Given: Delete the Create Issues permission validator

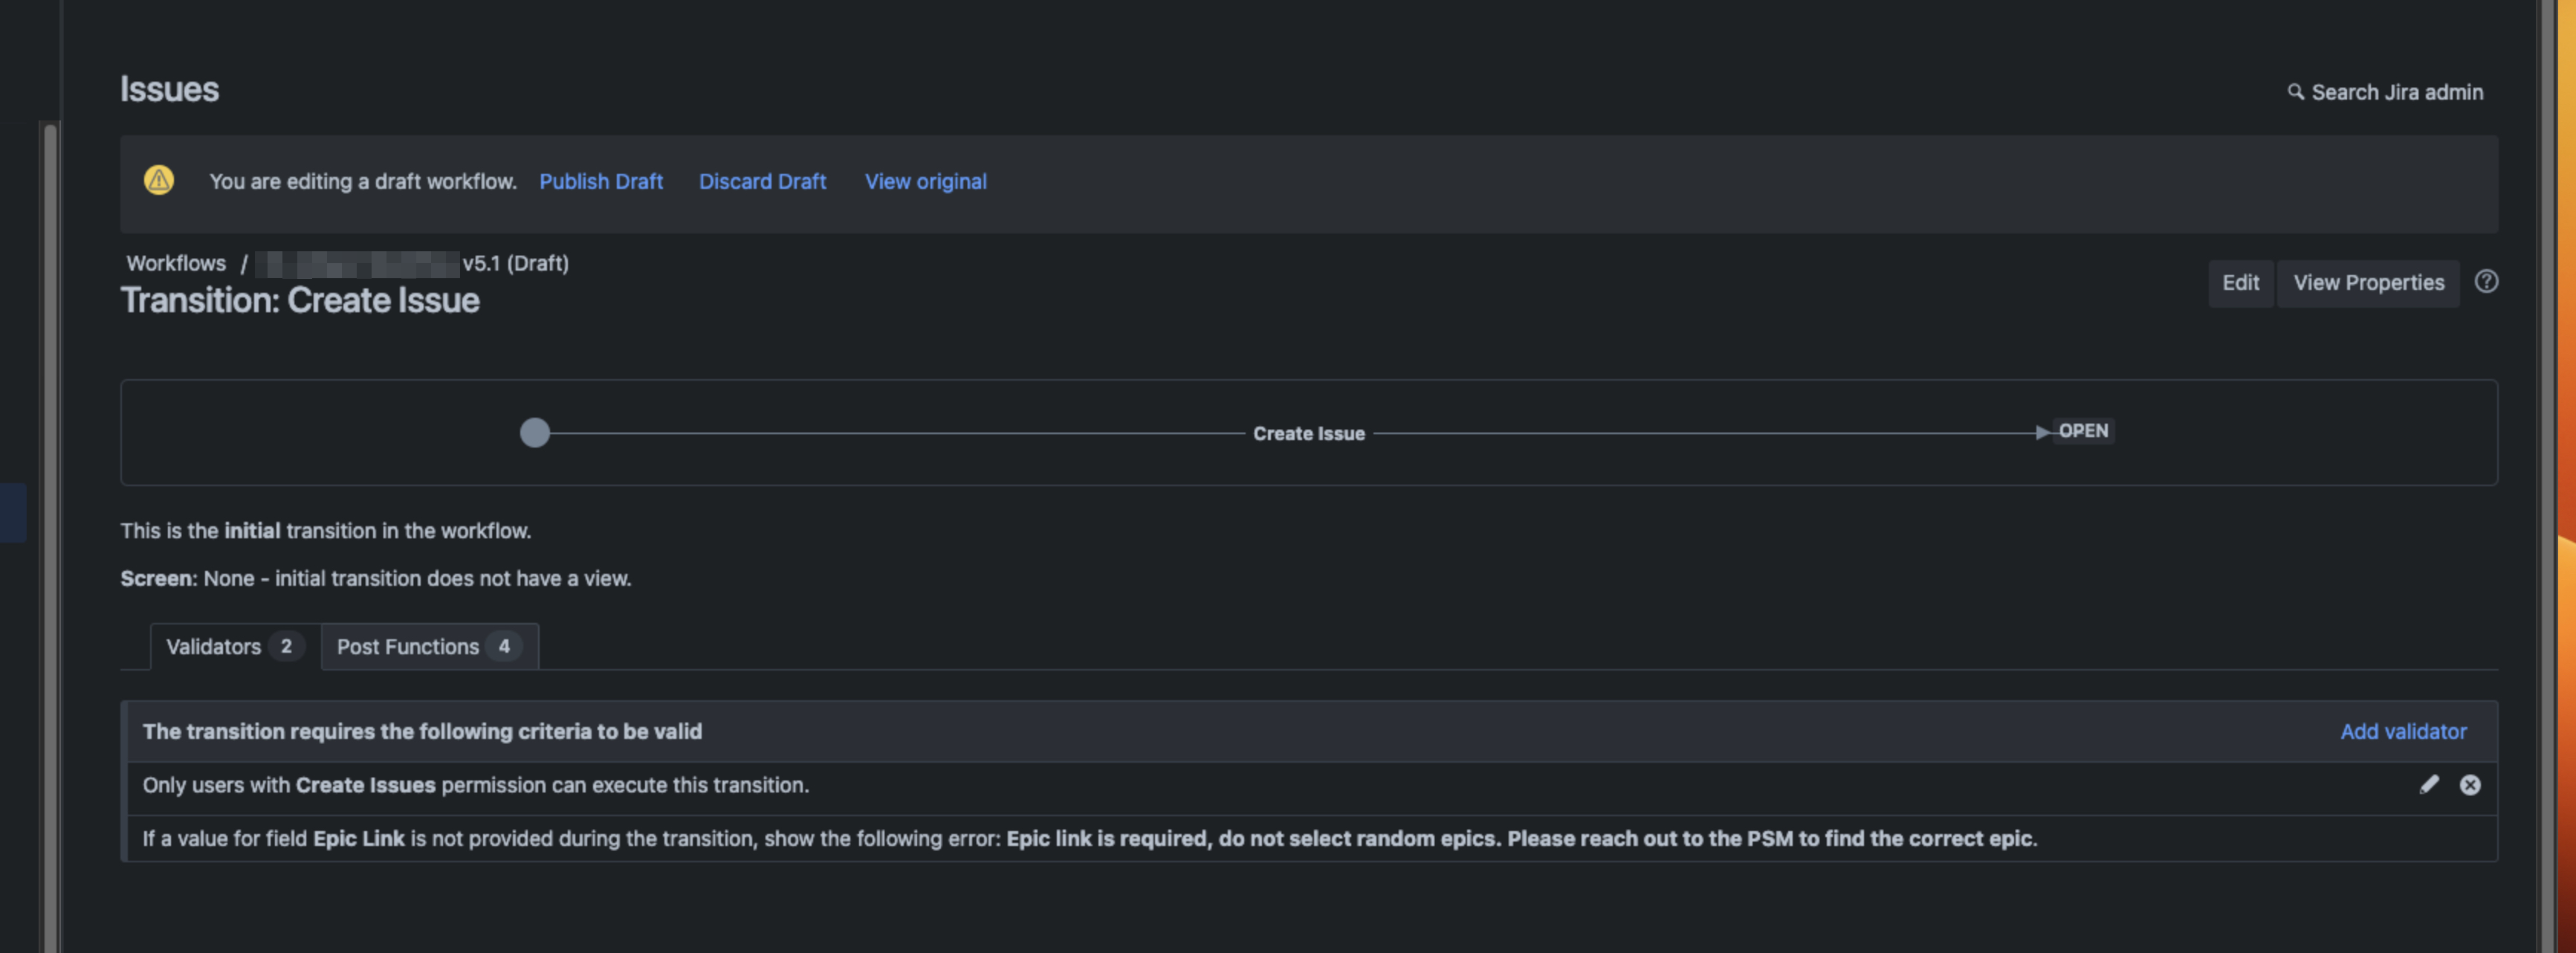Looking at the screenshot, I should pyautogui.click(x=2470, y=785).
